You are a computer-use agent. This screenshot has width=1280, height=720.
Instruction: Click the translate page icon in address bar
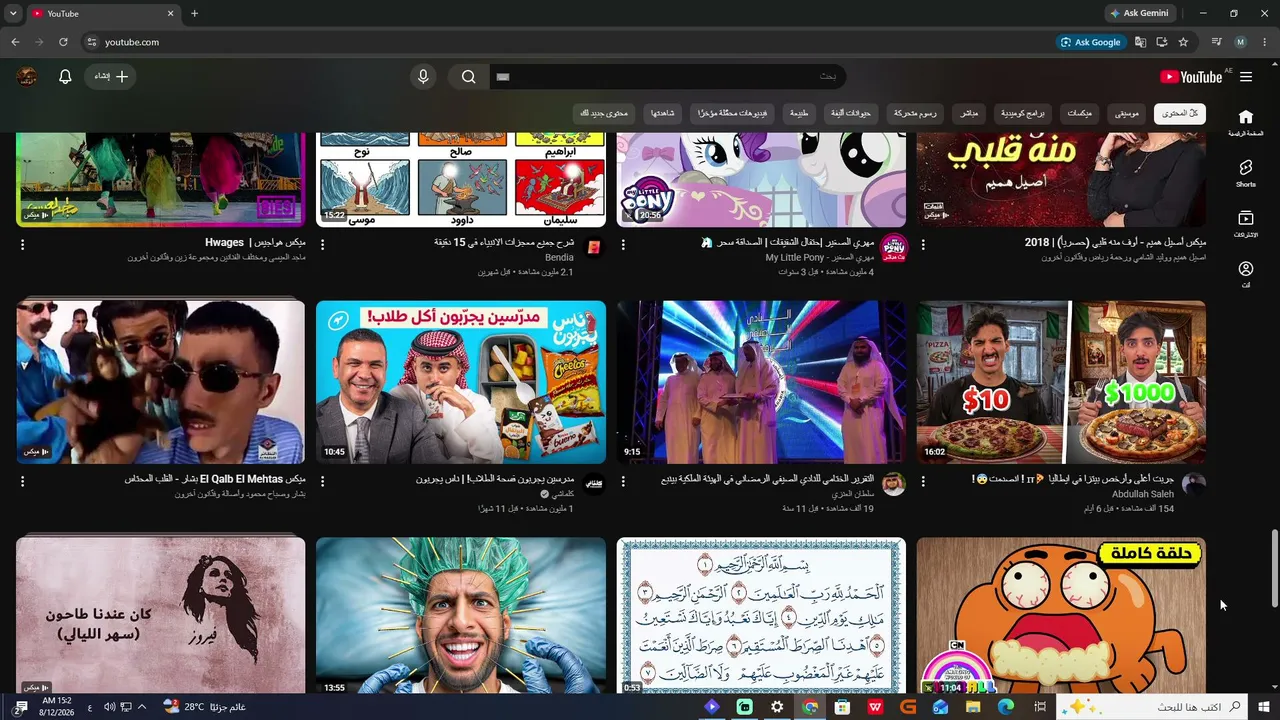pos(1140,42)
